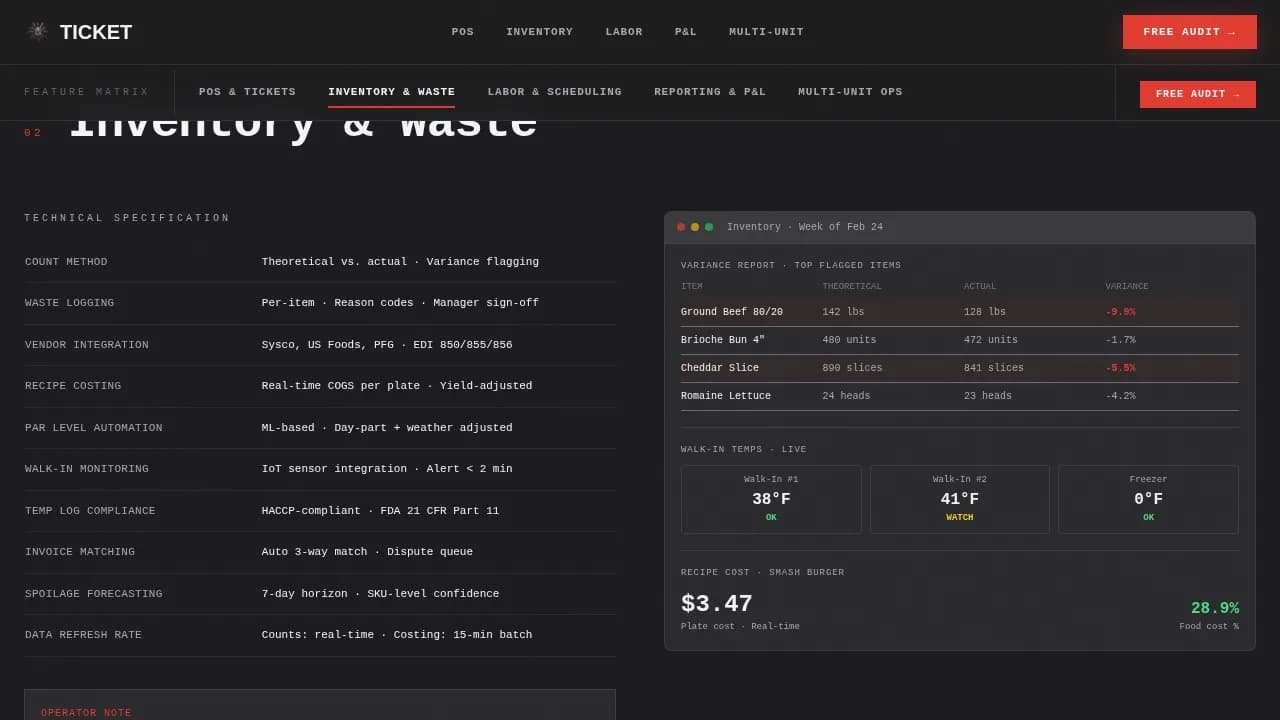Click the RECIPE COSTING spec row
The image size is (1280, 720).
click(x=320, y=386)
